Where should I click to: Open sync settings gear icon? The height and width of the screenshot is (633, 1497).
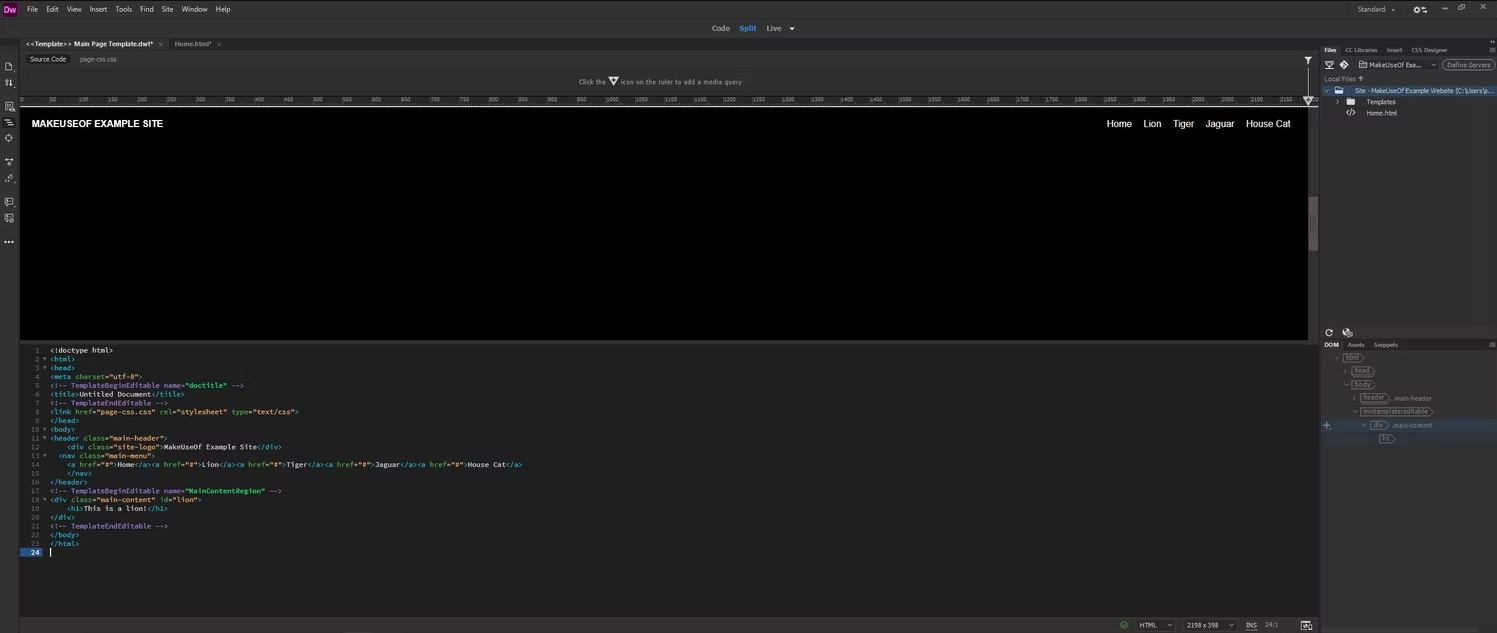pyautogui.click(x=1420, y=9)
